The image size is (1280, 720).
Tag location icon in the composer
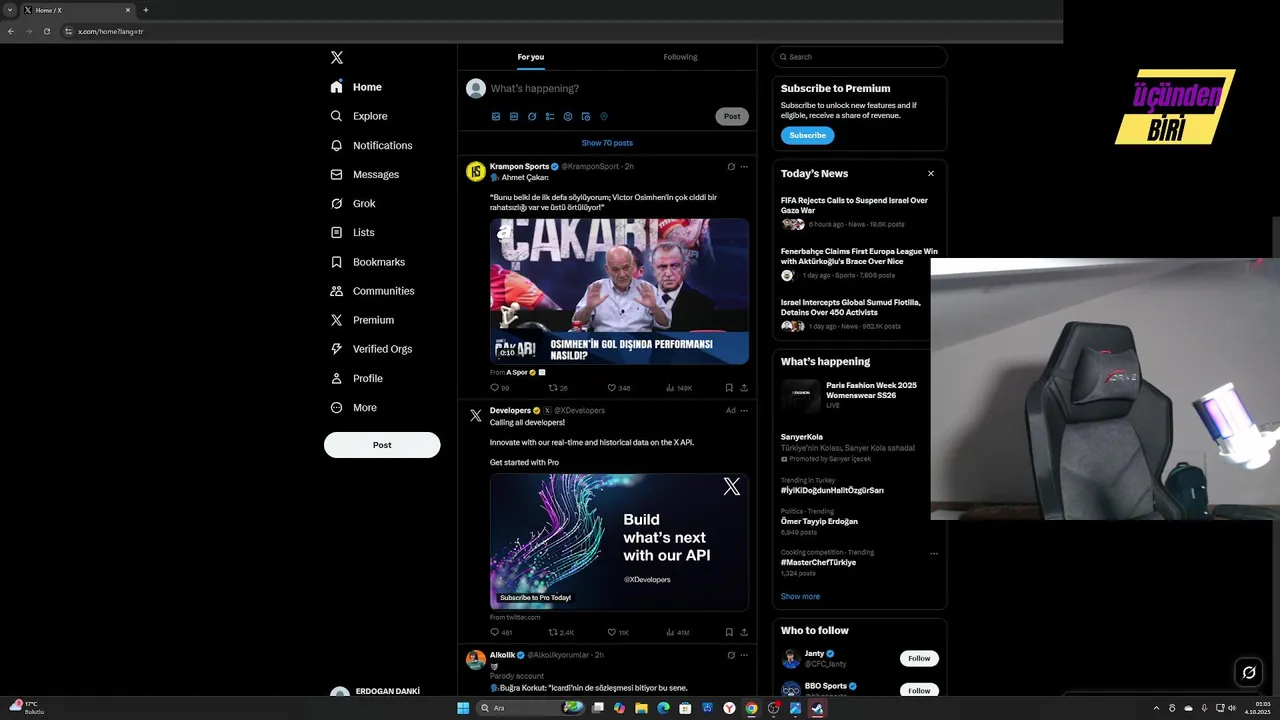604,116
